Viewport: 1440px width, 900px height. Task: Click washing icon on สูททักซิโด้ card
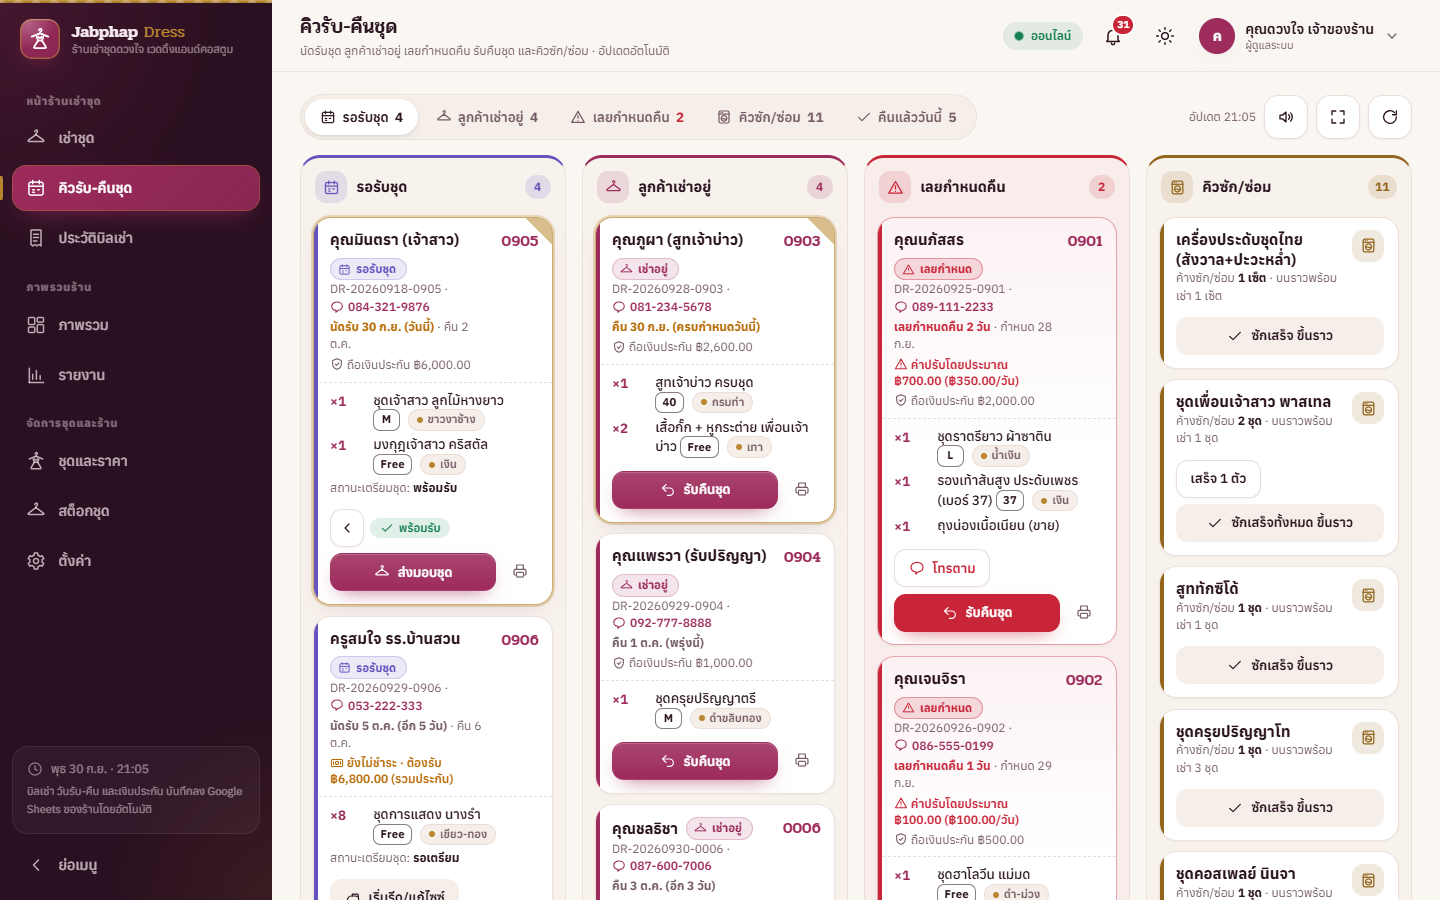click(1368, 596)
